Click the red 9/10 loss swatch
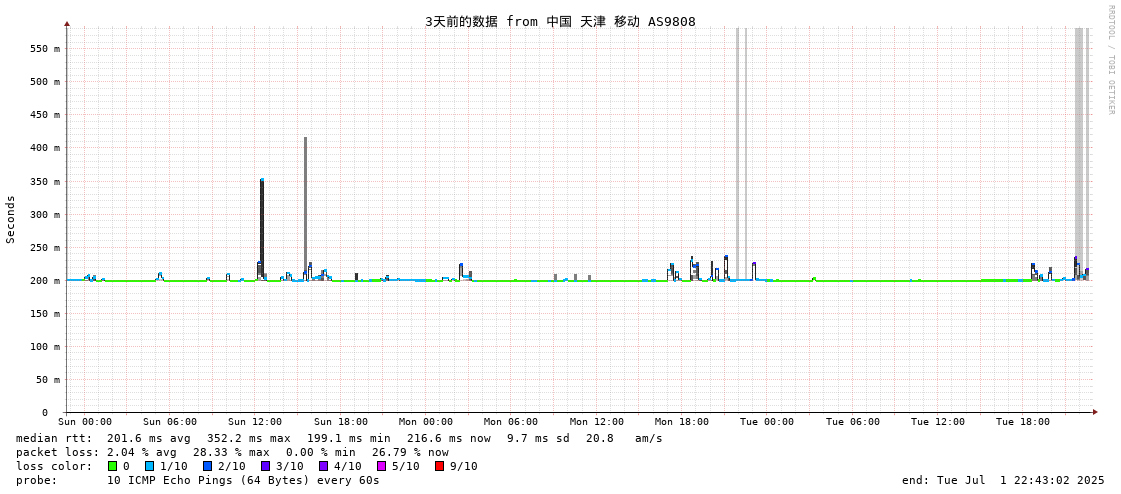The width and height of the screenshot is (1121, 494). 439,466
